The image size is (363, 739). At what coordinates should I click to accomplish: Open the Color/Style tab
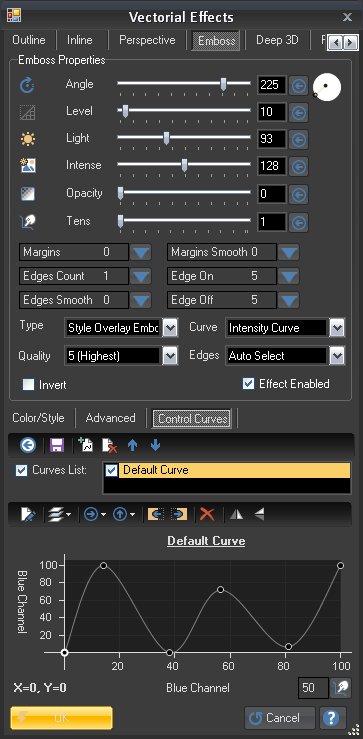[38, 418]
